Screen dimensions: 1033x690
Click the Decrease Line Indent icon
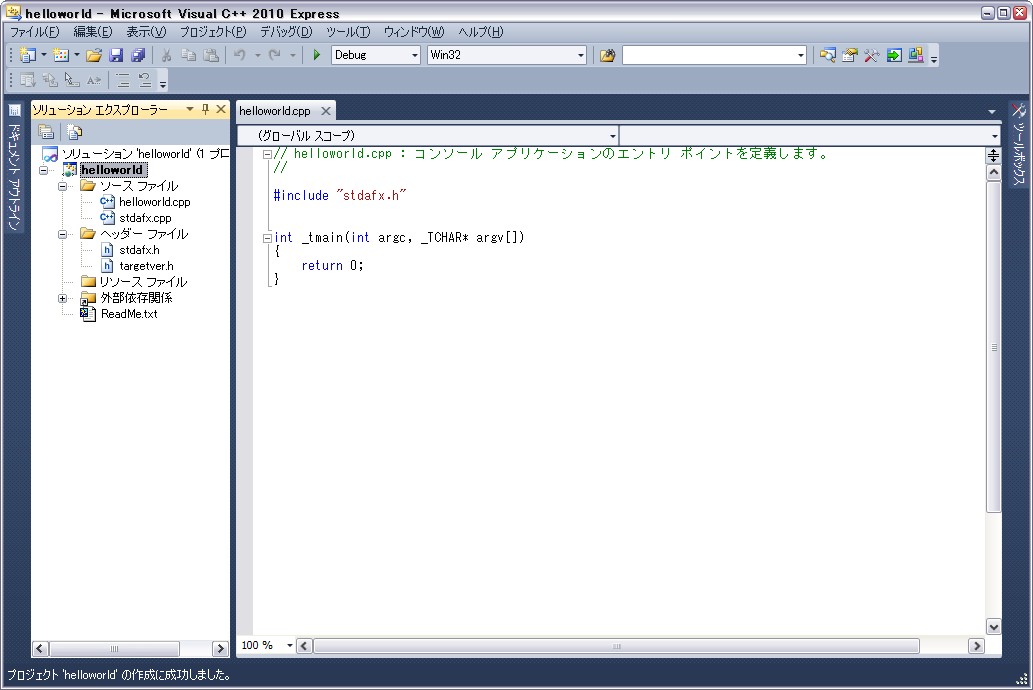tap(123, 80)
